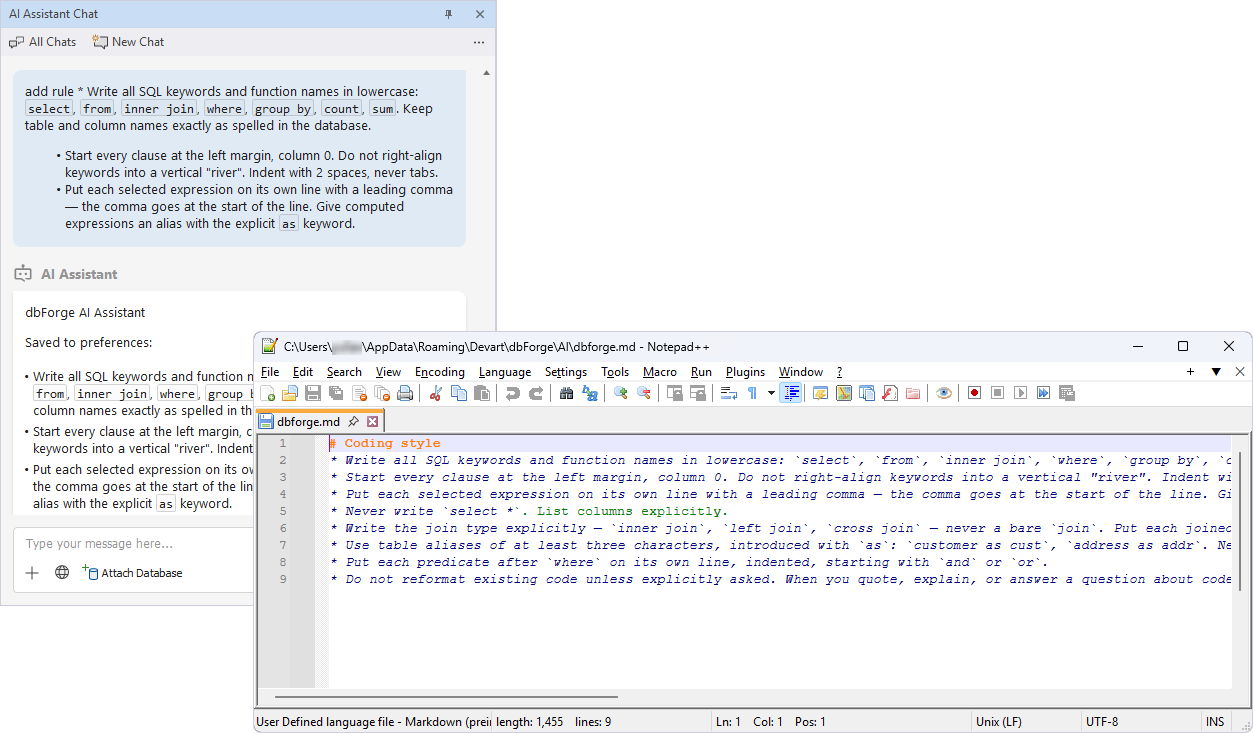Open the Language menu
1253x733 pixels.
505,372
